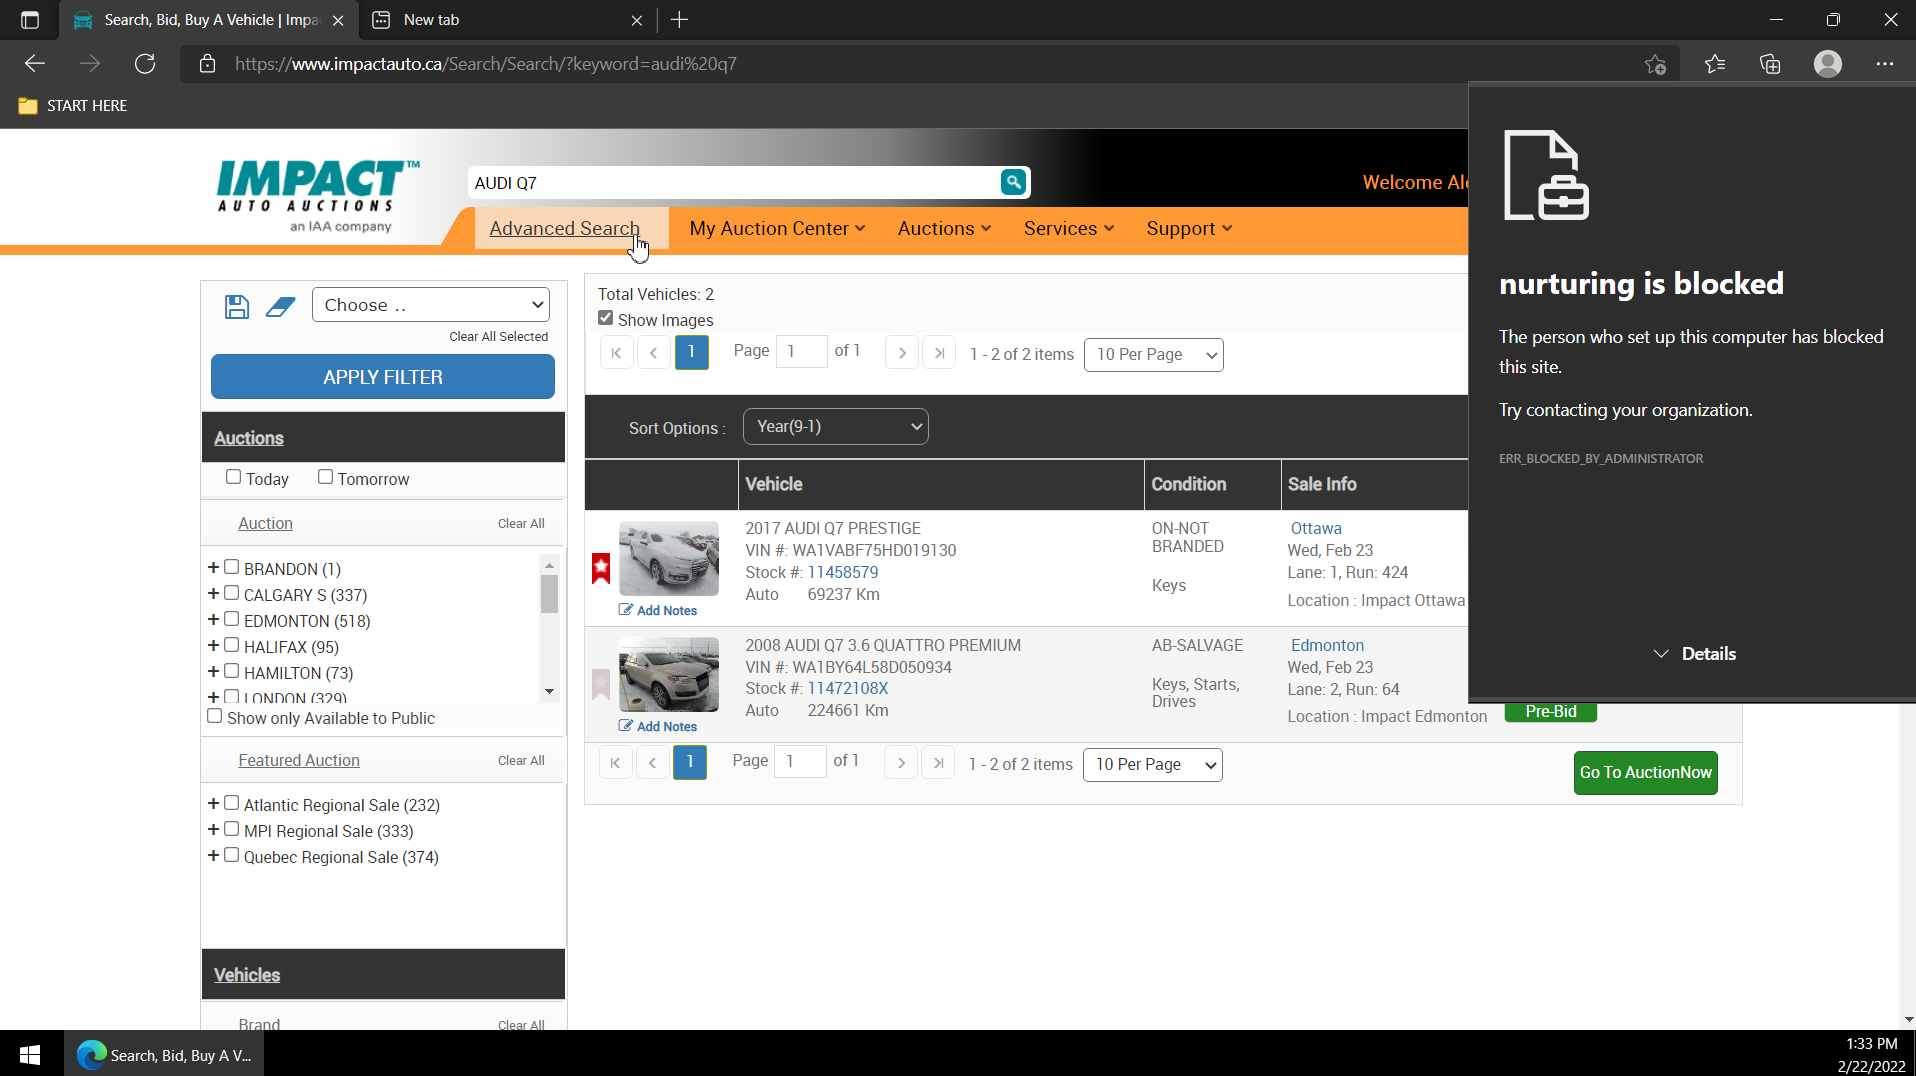Image resolution: width=1916 pixels, height=1076 pixels.
Task: Click the AUDI Q7 search input field
Action: pos(733,183)
